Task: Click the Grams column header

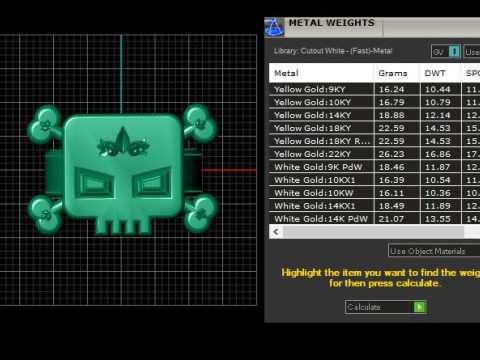Action: click(x=397, y=73)
